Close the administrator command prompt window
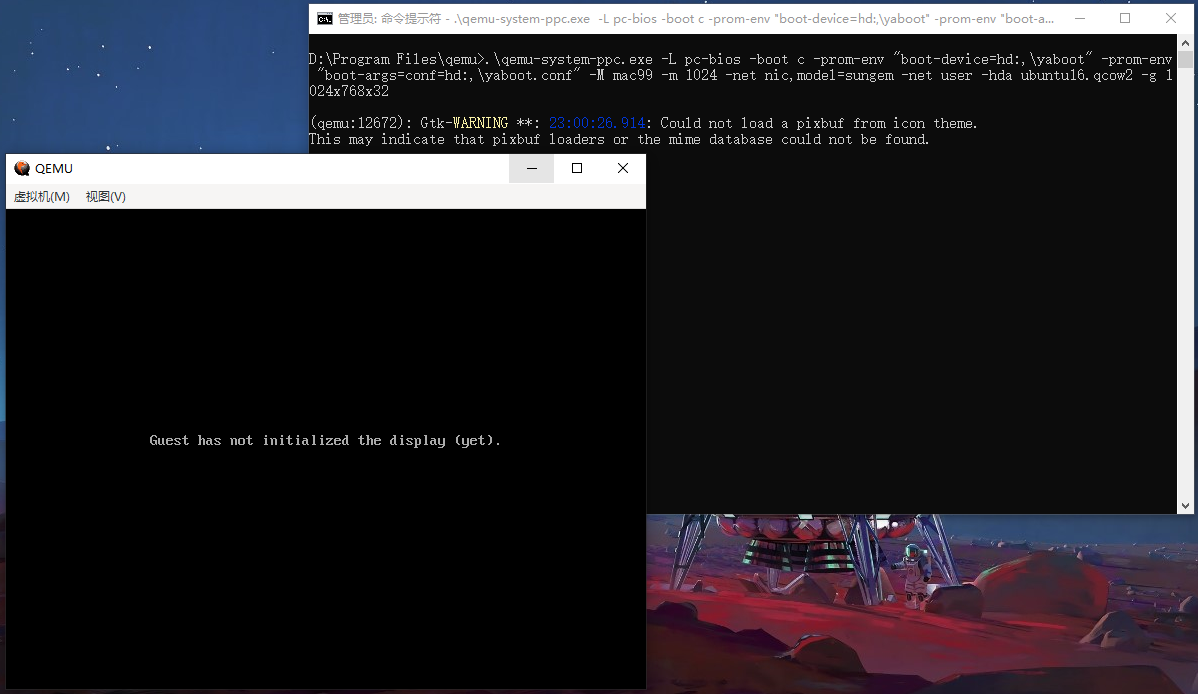The width and height of the screenshot is (1198, 694). tap(1170, 18)
